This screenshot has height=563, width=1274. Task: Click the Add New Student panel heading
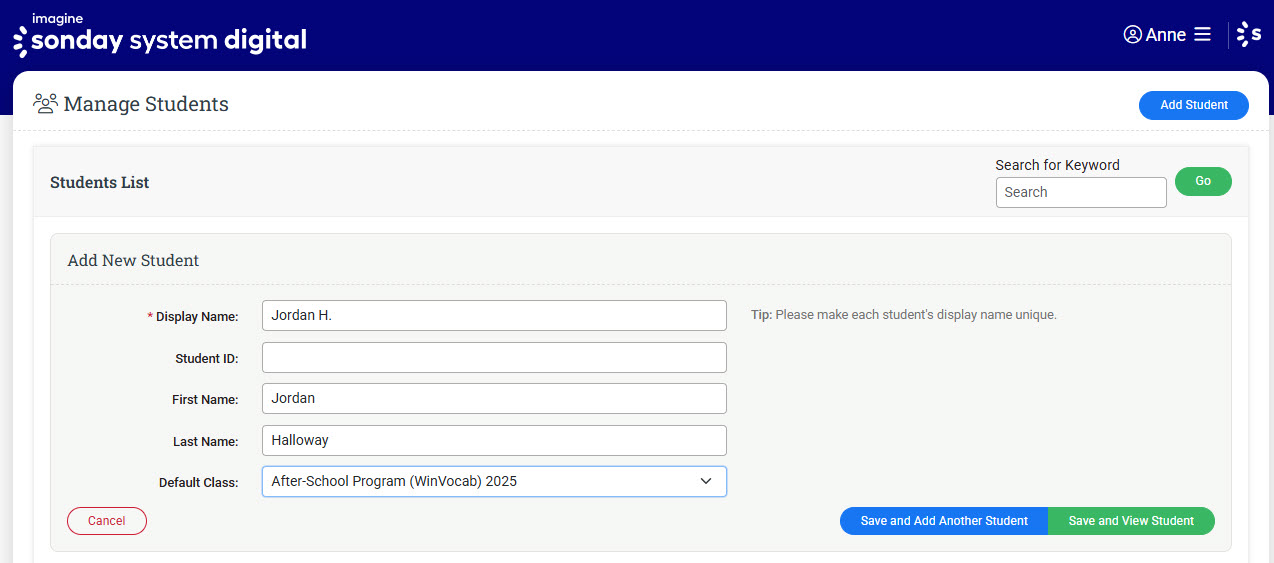[133, 260]
